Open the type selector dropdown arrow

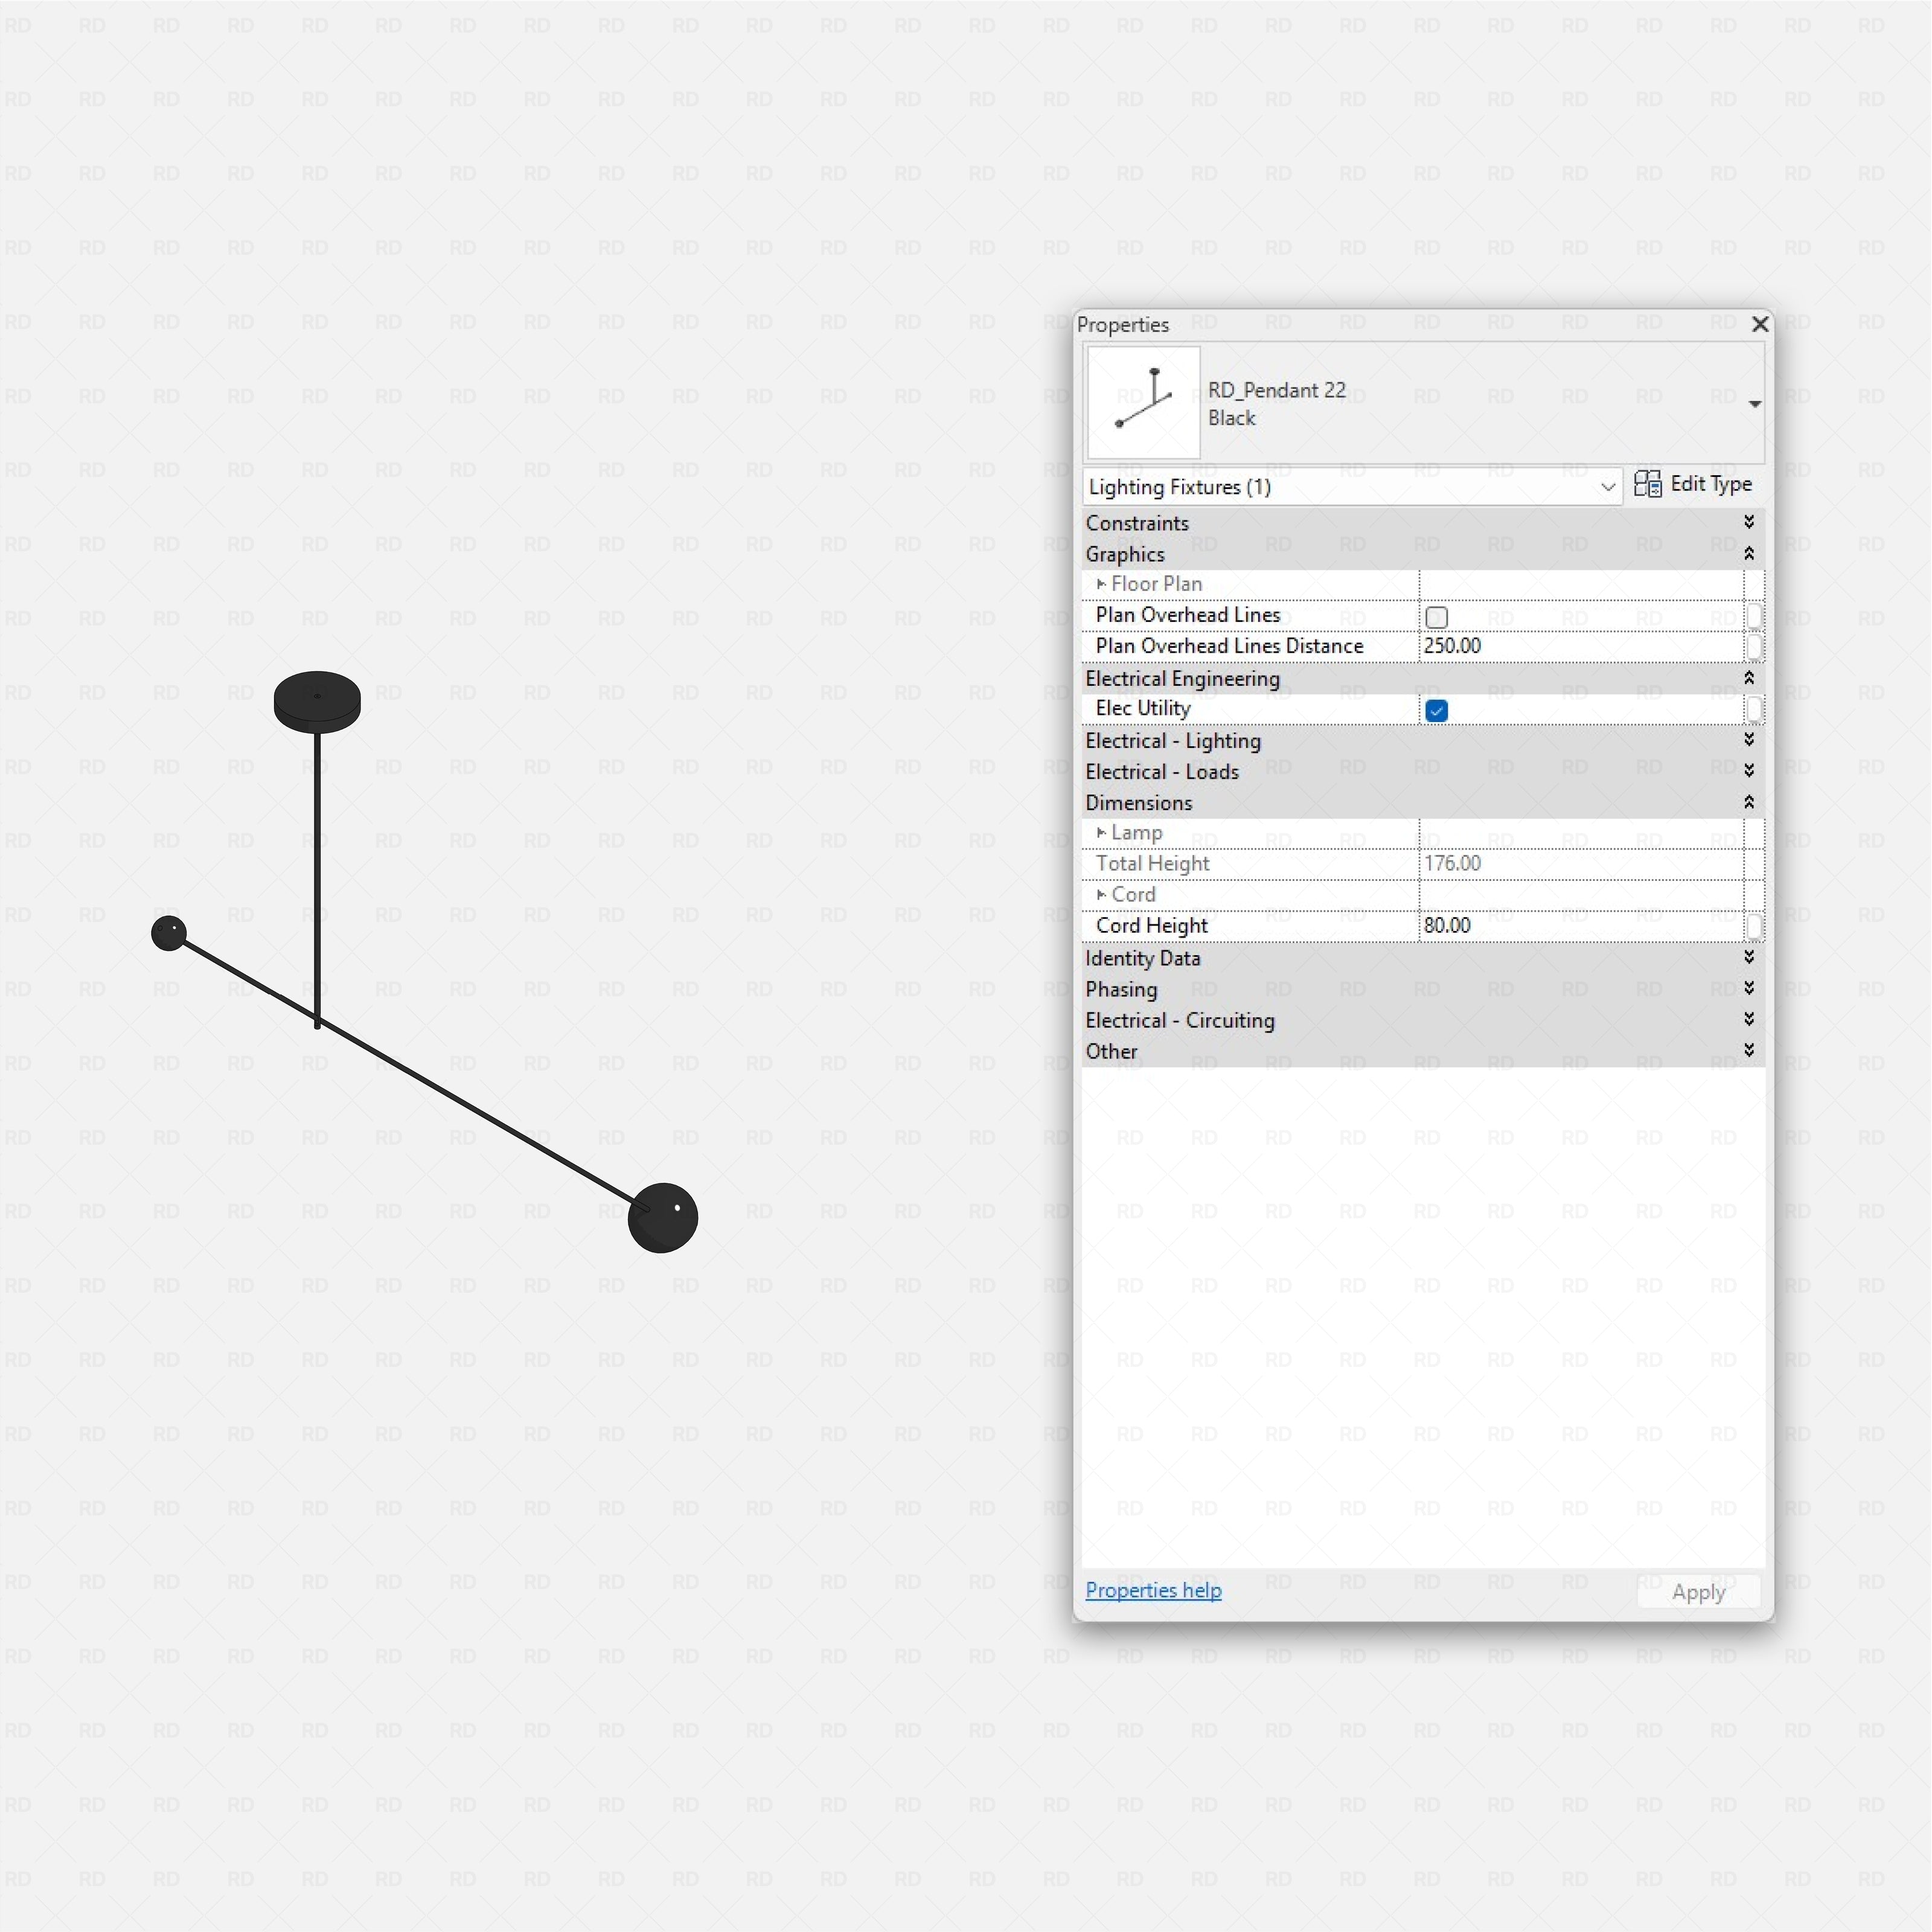[x=1754, y=404]
